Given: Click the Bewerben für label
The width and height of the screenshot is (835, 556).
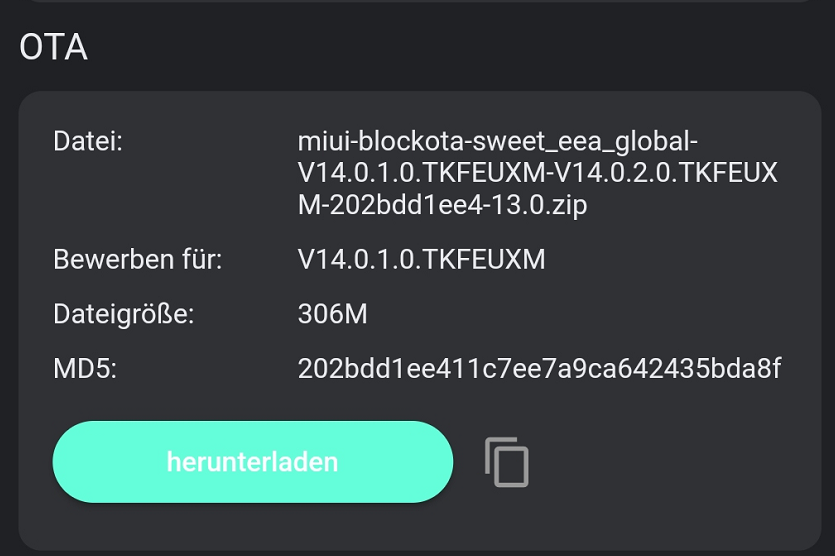Looking at the screenshot, I should coord(137,261).
